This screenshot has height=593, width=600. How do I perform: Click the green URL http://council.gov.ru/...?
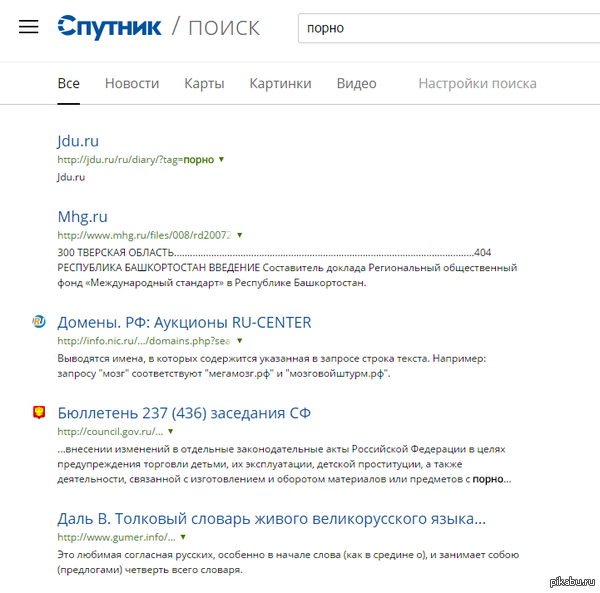110,432
